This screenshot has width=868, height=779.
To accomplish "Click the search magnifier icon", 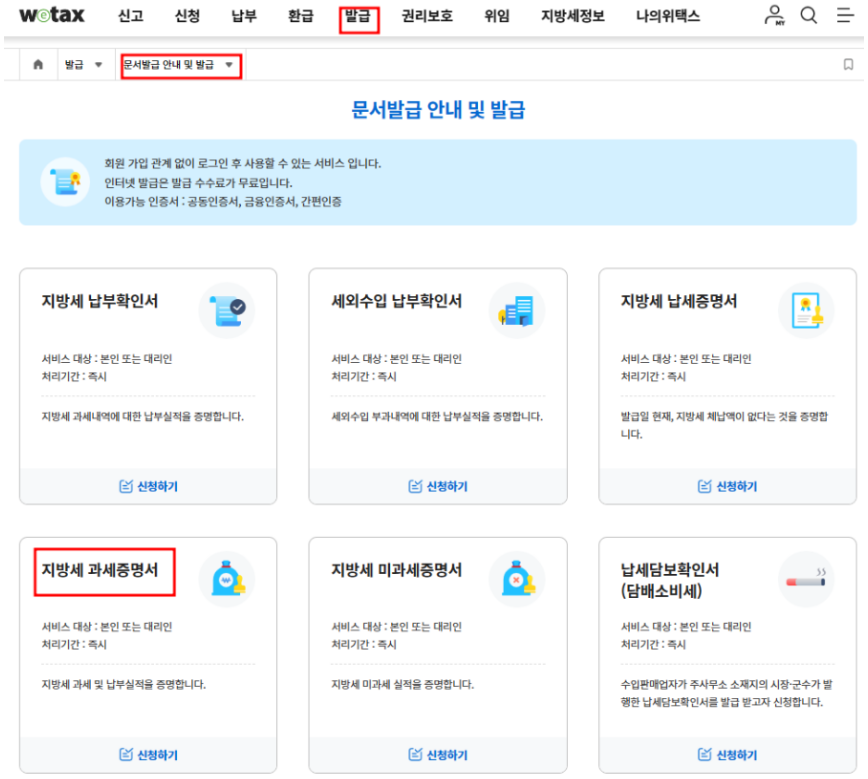I will point(809,15).
